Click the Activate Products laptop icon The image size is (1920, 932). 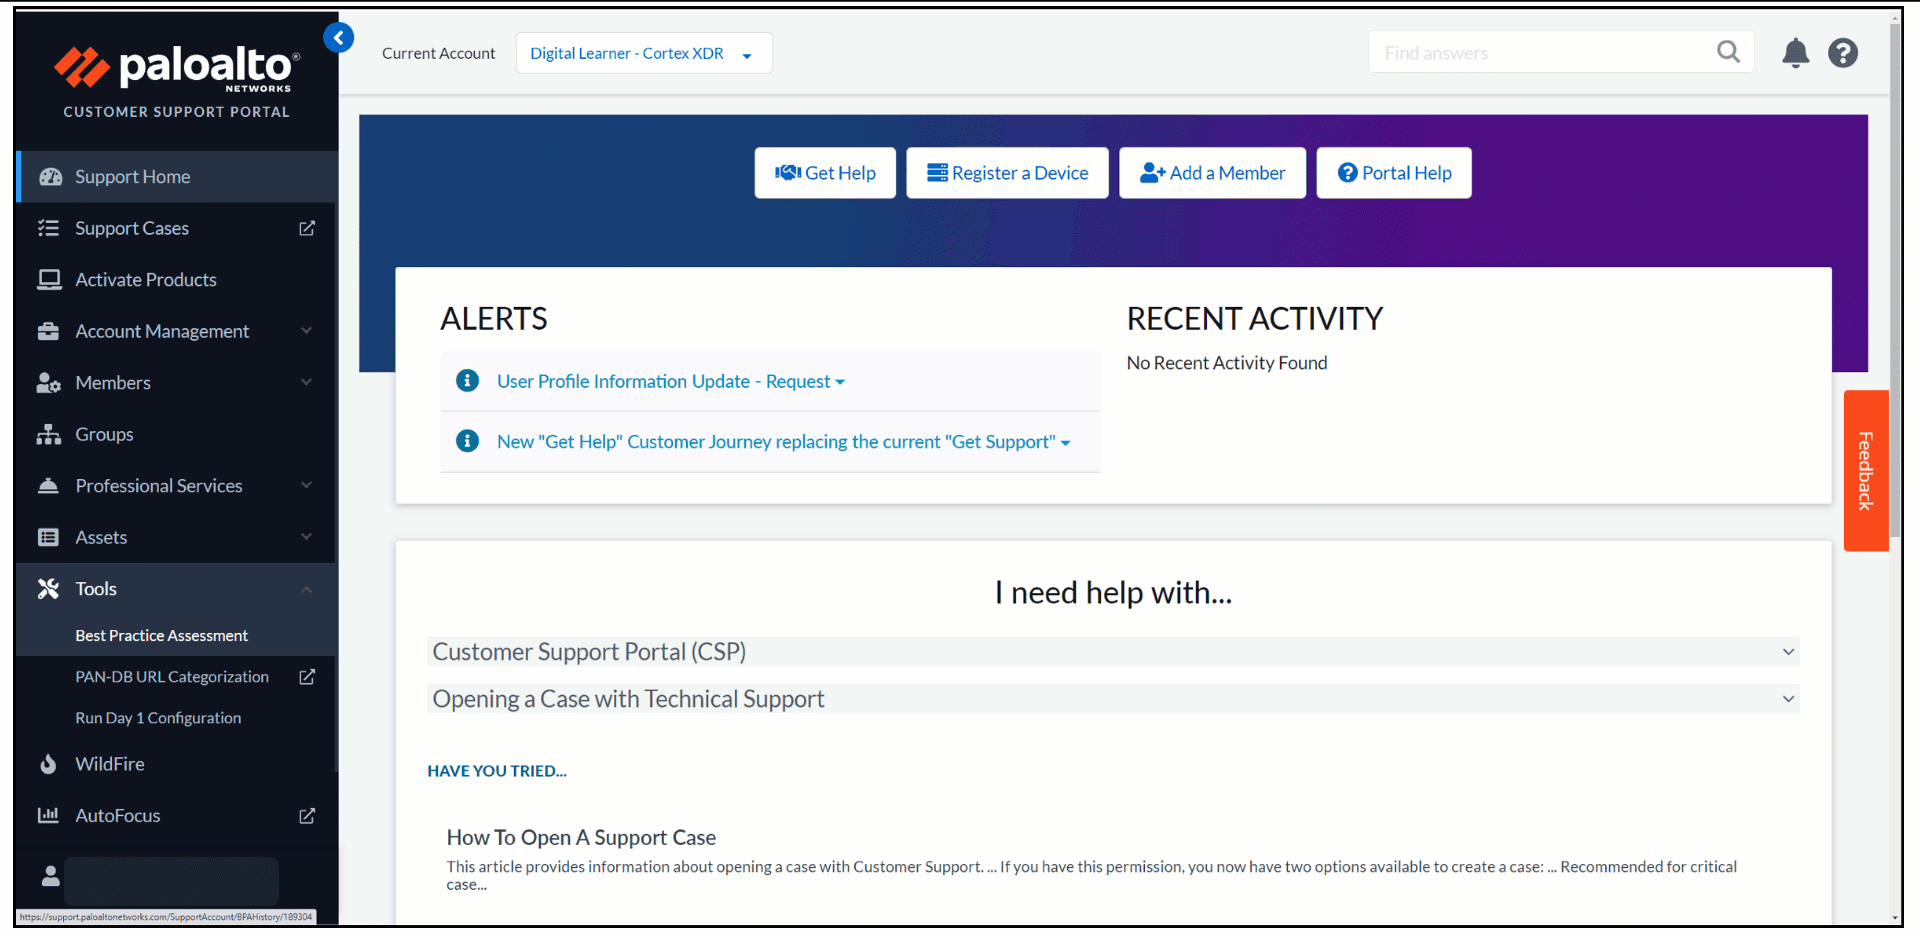[49, 280]
